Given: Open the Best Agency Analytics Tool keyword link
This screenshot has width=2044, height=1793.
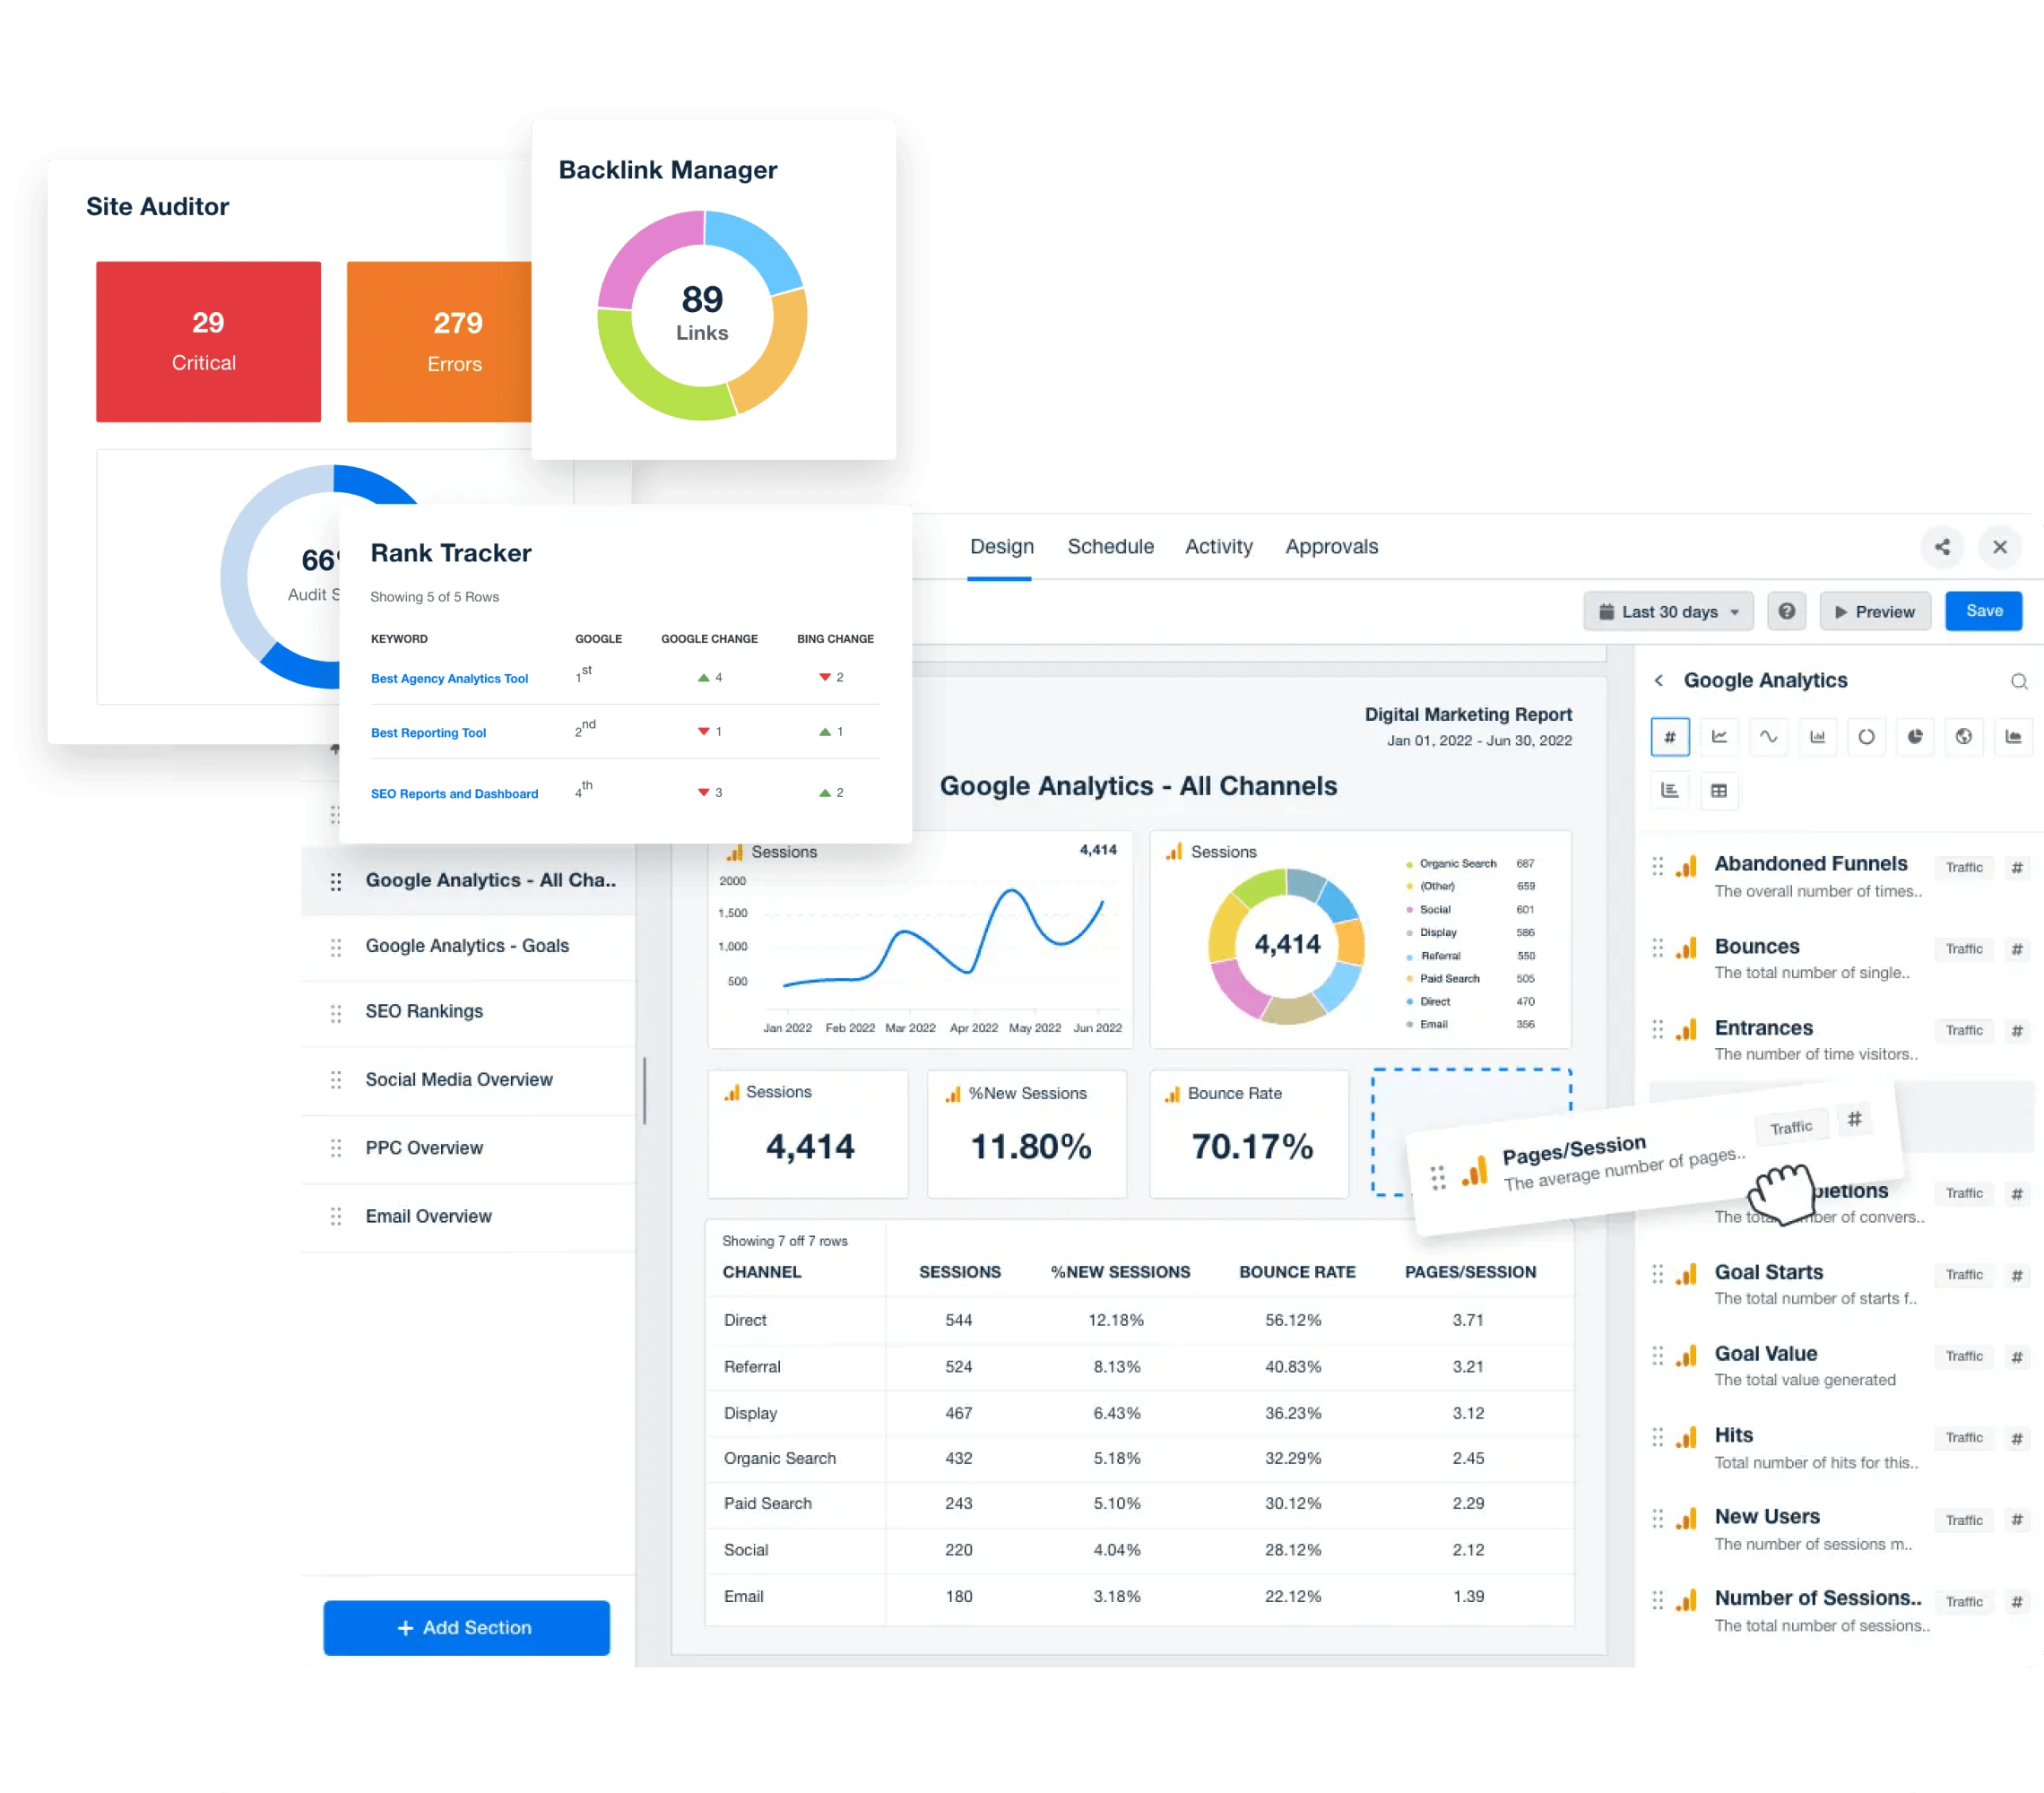Looking at the screenshot, I should tap(449, 678).
